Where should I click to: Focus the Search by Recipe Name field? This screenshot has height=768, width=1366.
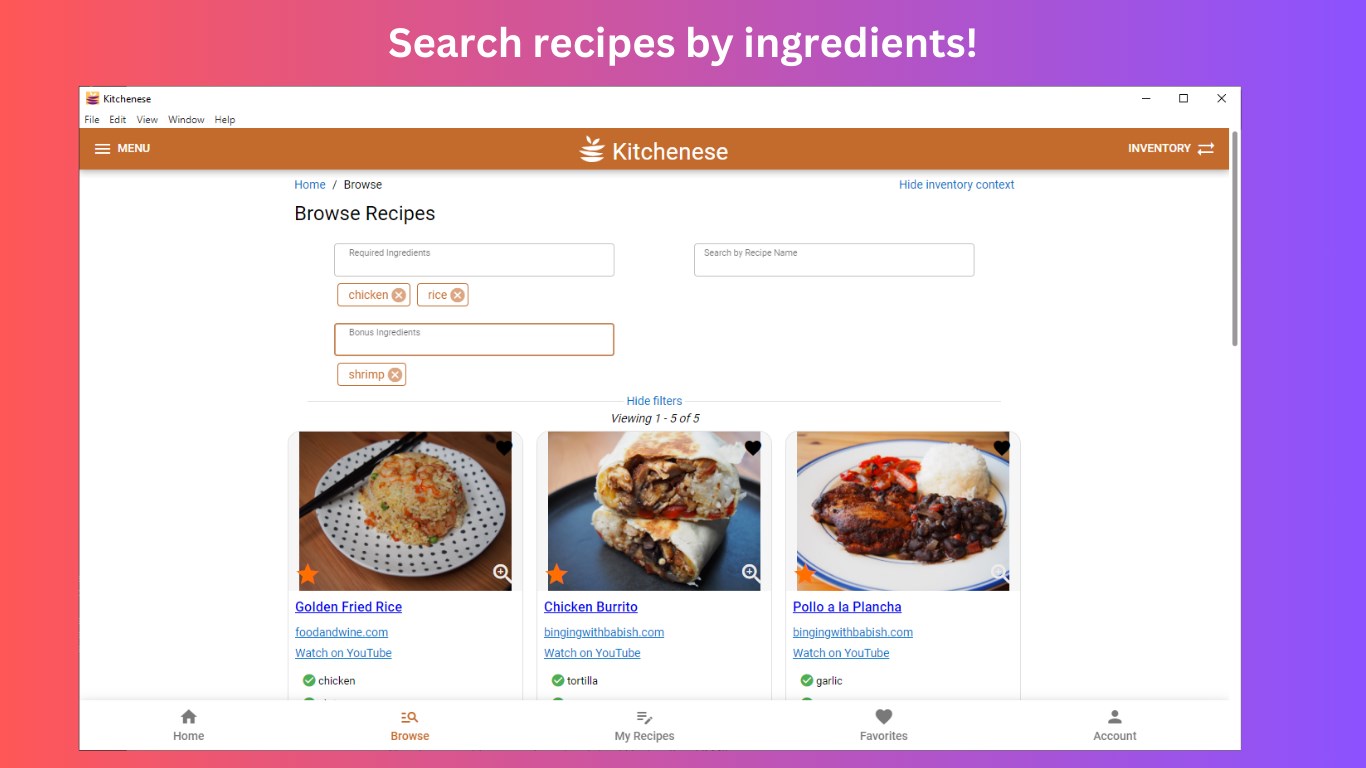coord(834,260)
